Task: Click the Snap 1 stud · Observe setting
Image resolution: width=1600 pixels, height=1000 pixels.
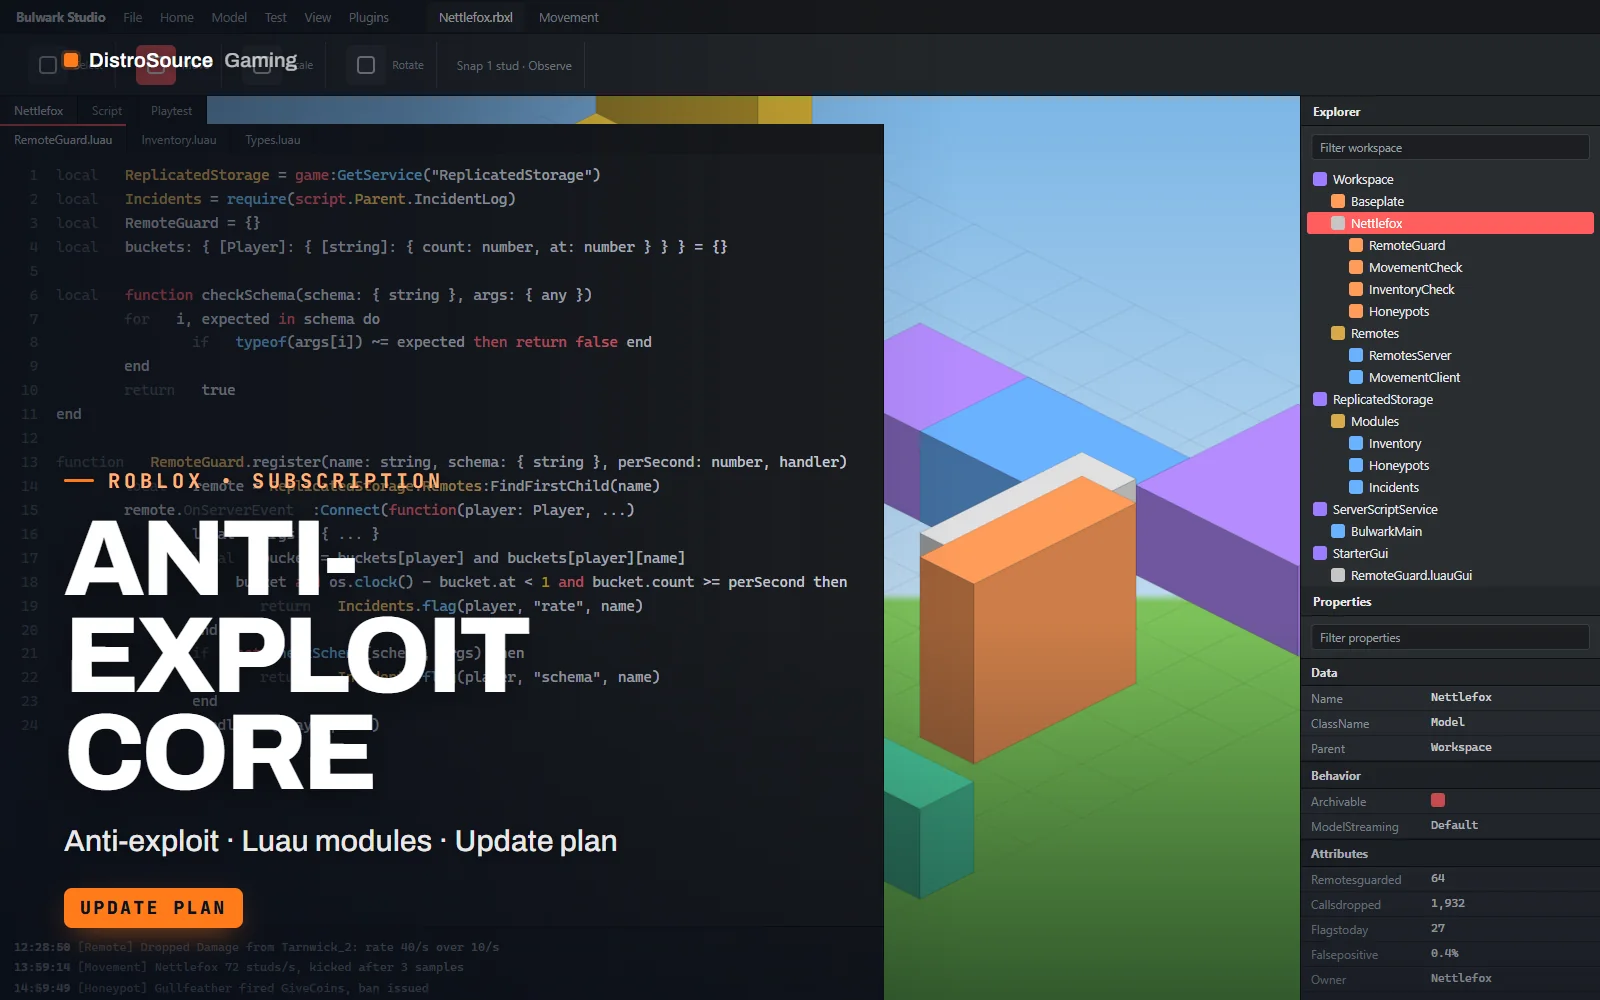Action: point(514,65)
